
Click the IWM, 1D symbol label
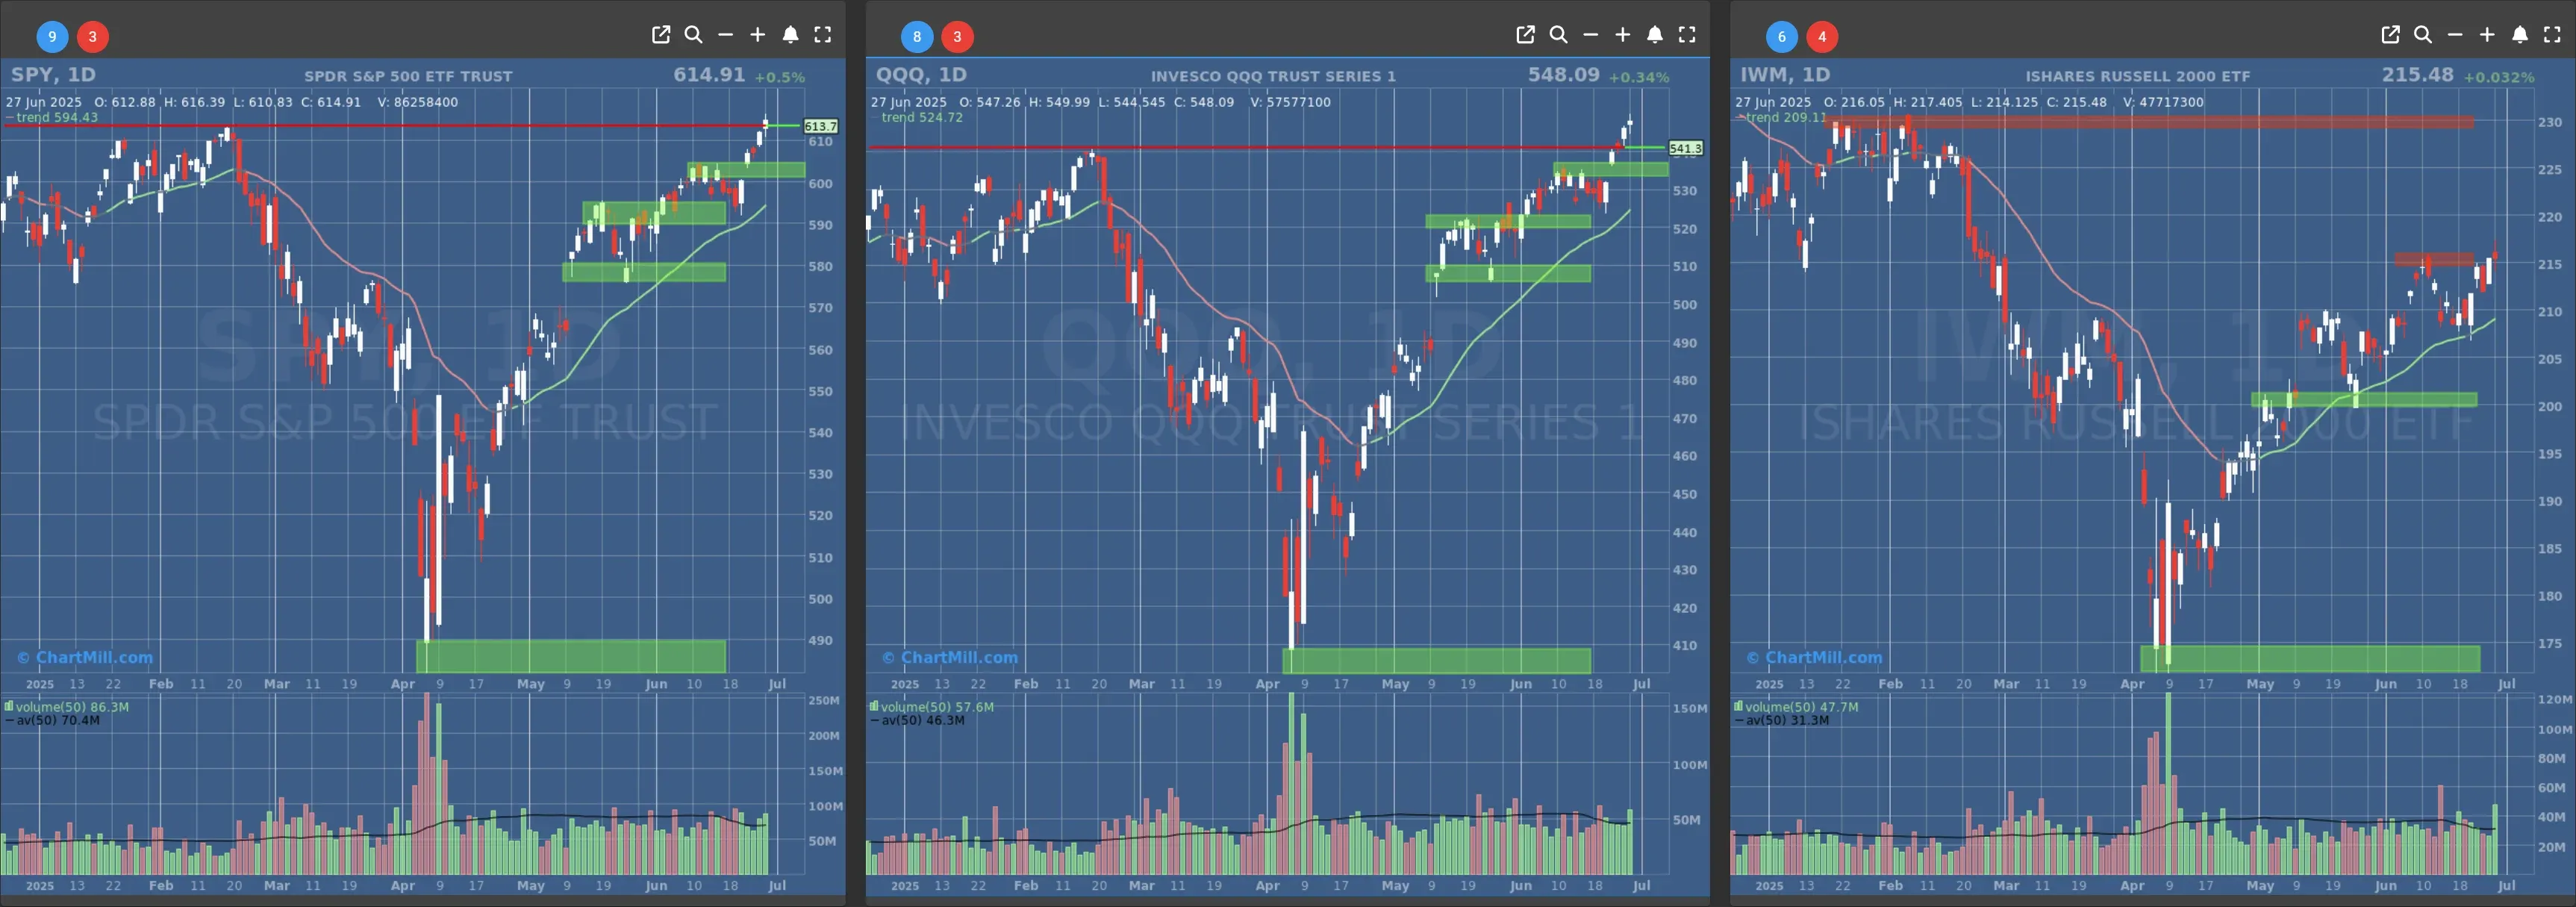click(x=1785, y=74)
